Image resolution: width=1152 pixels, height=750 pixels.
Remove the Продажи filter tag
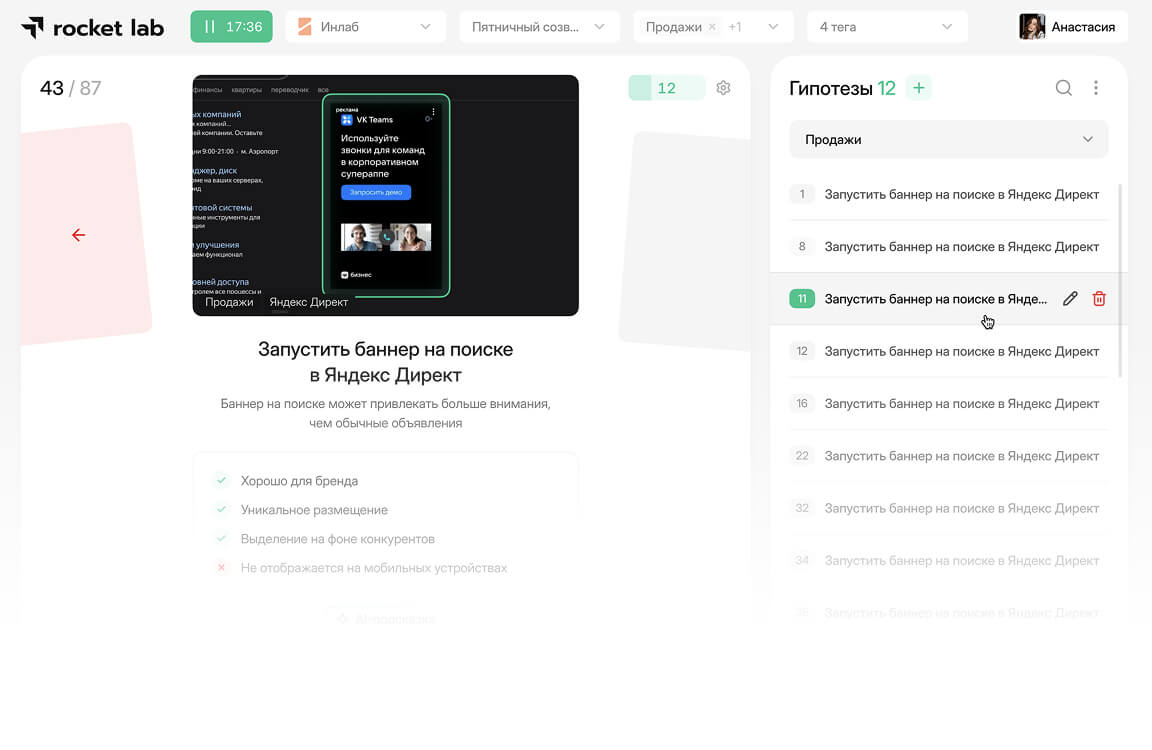[712, 27]
